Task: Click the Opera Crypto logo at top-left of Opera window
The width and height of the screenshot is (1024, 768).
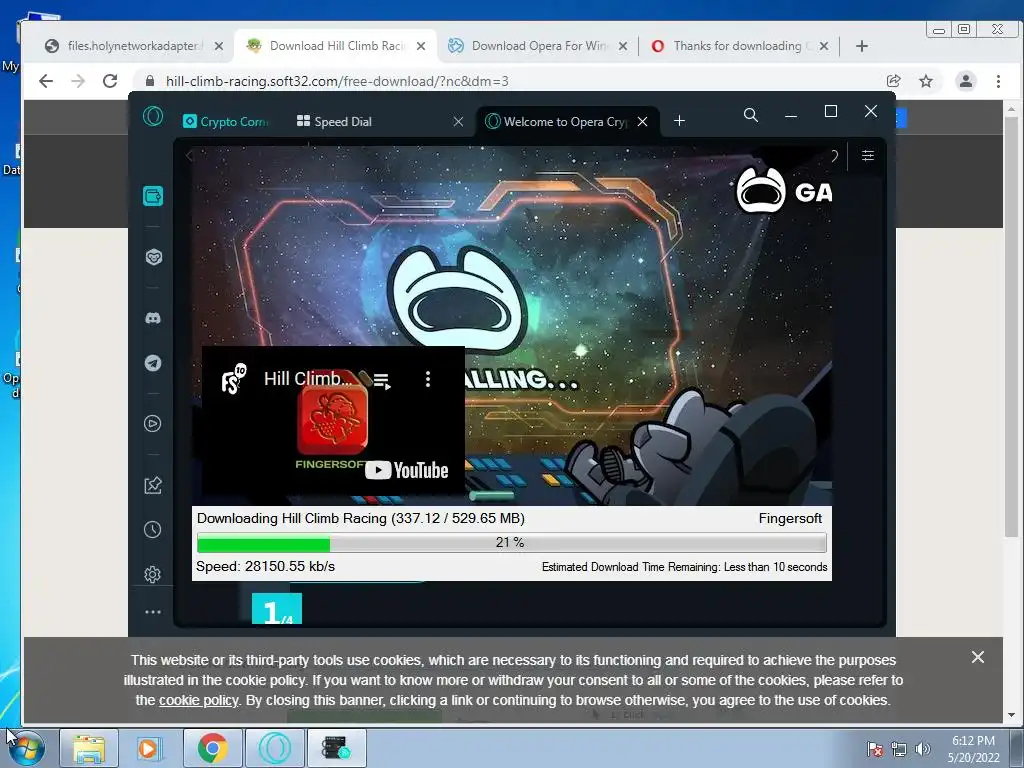Action: [x=153, y=116]
